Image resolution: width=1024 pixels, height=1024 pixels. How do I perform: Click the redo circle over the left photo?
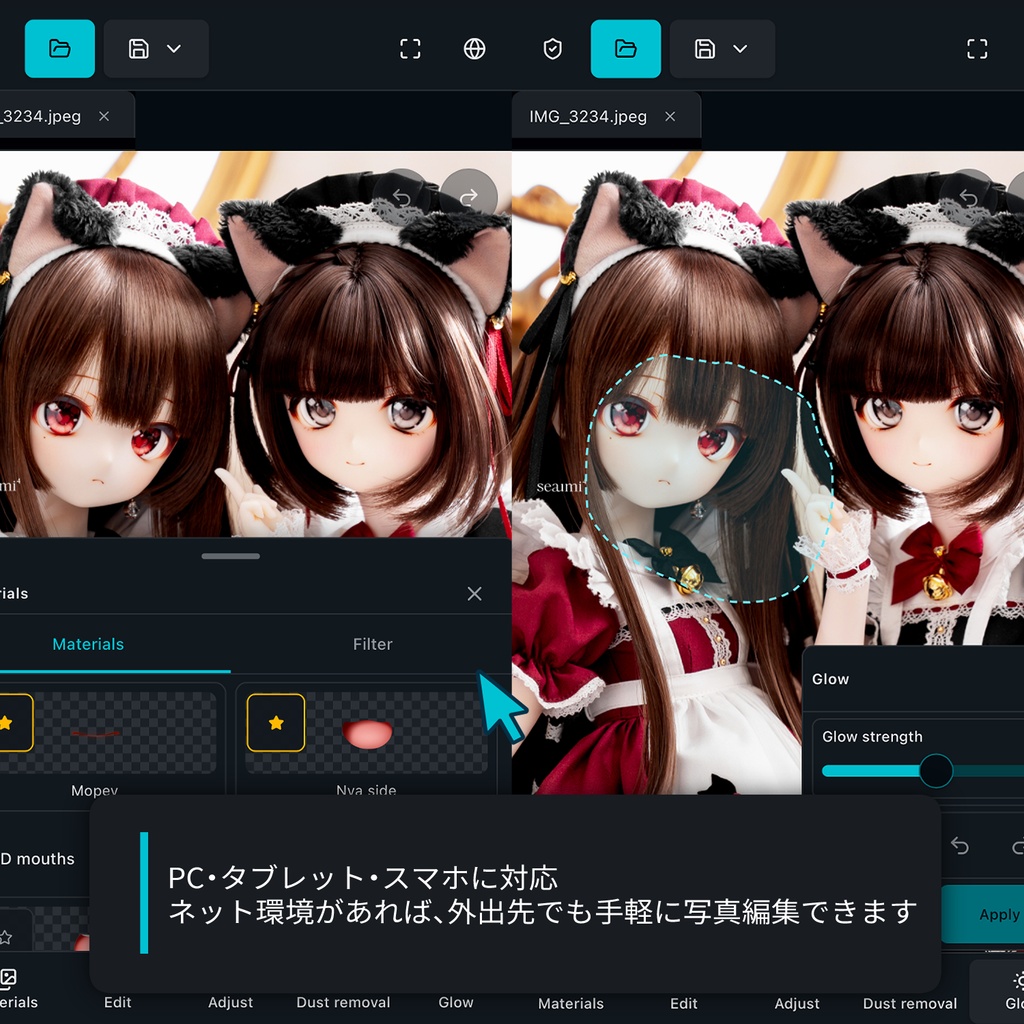(x=469, y=197)
